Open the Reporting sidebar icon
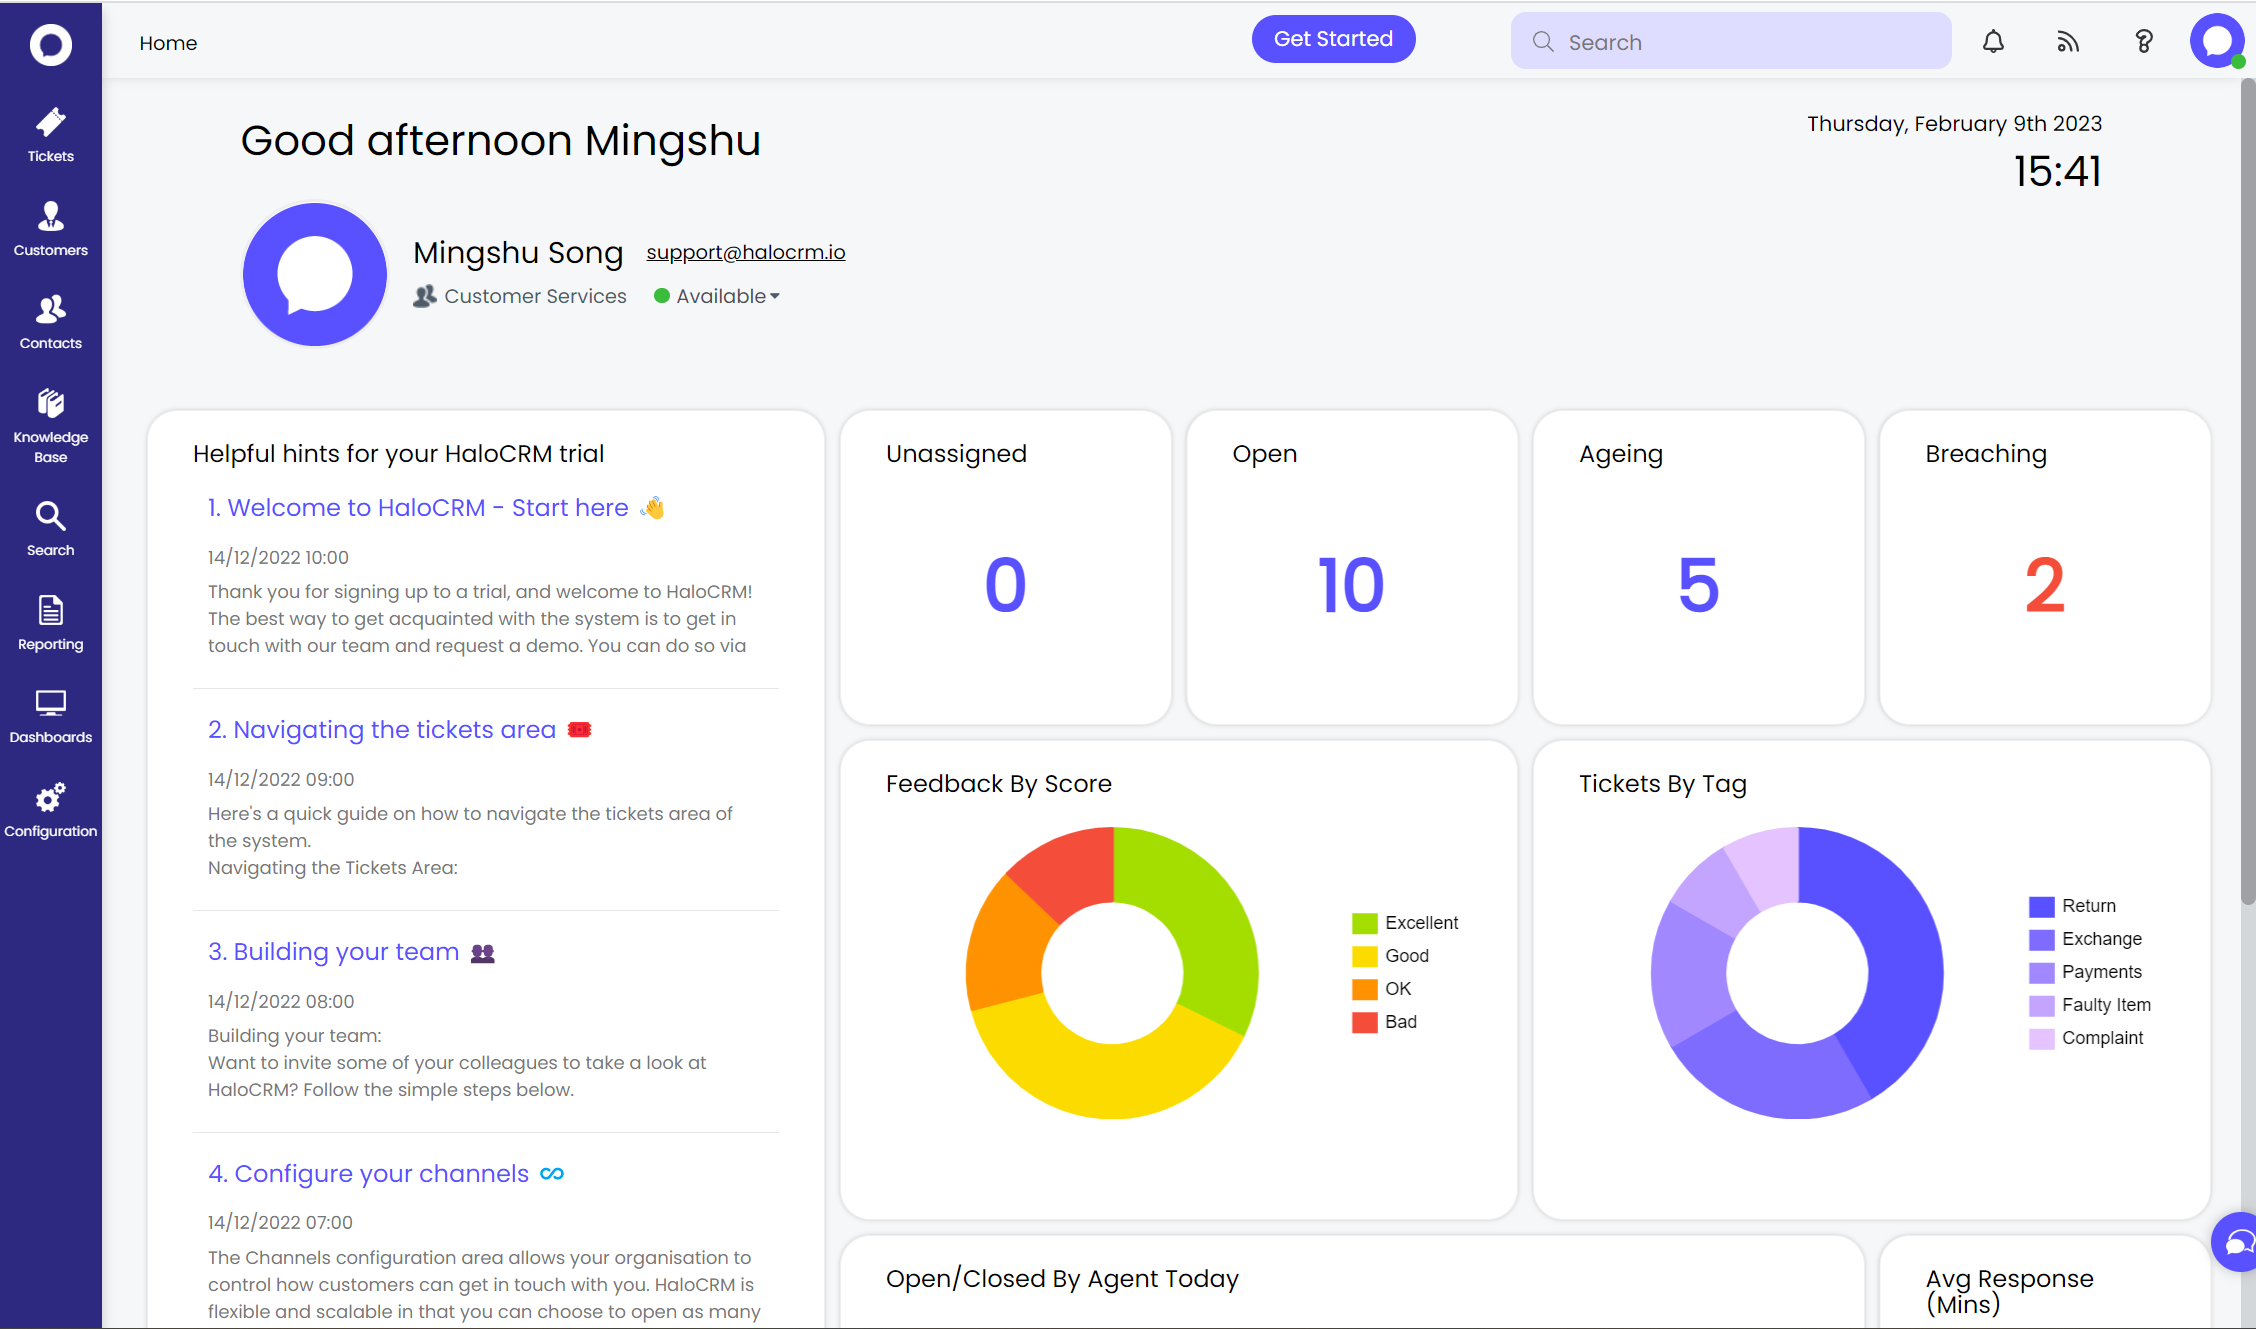This screenshot has height=1329, width=2256. click(x=50, y=622)
